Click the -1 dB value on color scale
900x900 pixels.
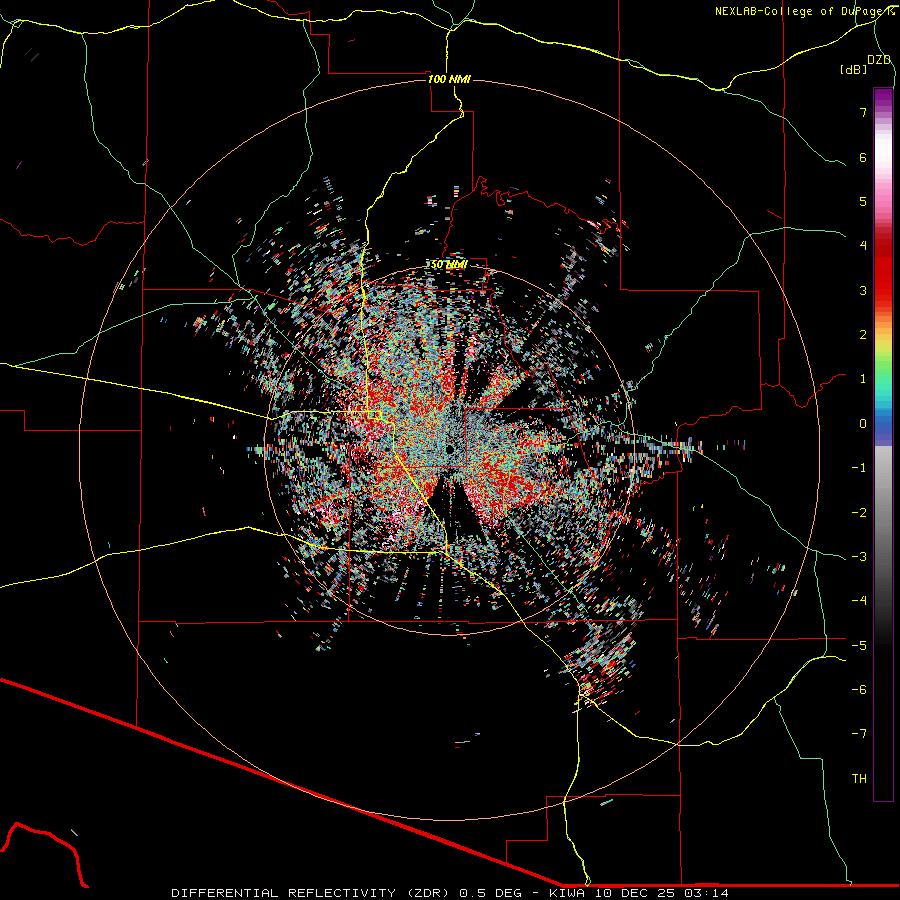point(859,468)
